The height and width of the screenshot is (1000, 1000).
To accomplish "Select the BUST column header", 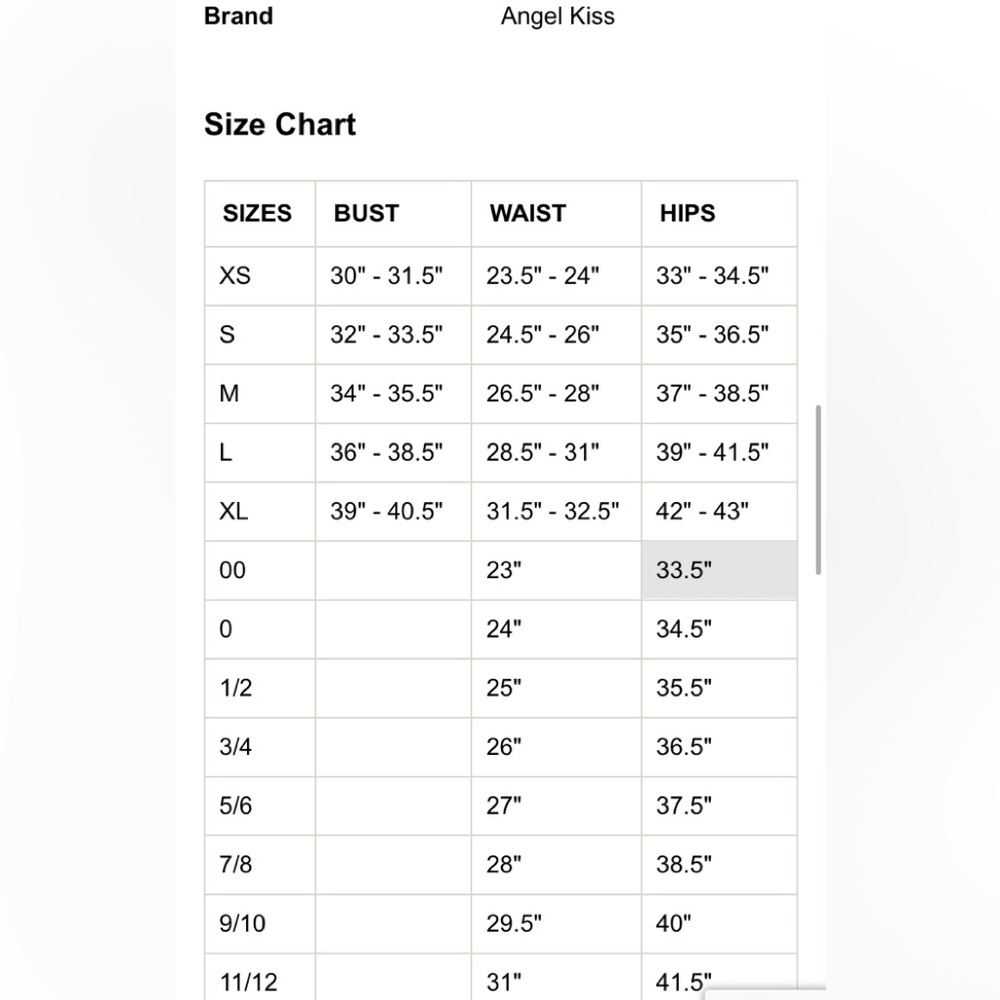I will point(367,213).
